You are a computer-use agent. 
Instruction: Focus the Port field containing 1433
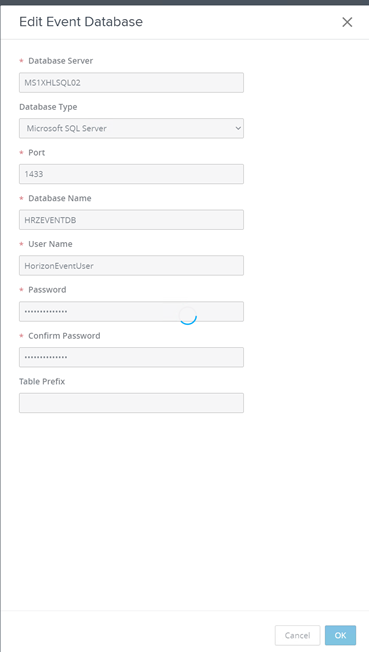coord(131,174)
